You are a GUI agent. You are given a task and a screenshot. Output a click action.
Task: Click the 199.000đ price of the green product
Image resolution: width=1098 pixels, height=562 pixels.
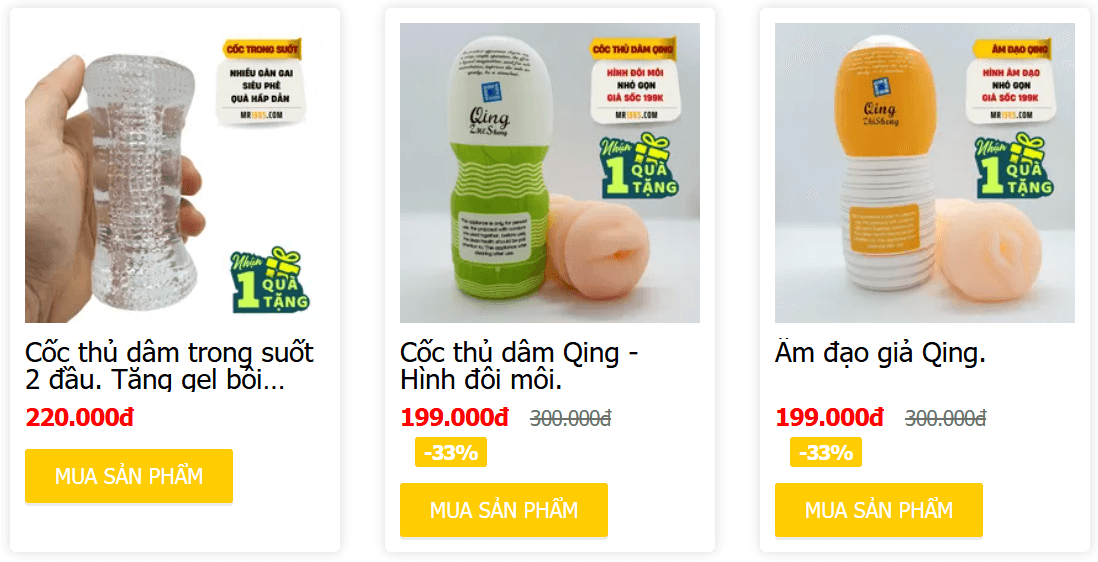click(x=454, y=418)
